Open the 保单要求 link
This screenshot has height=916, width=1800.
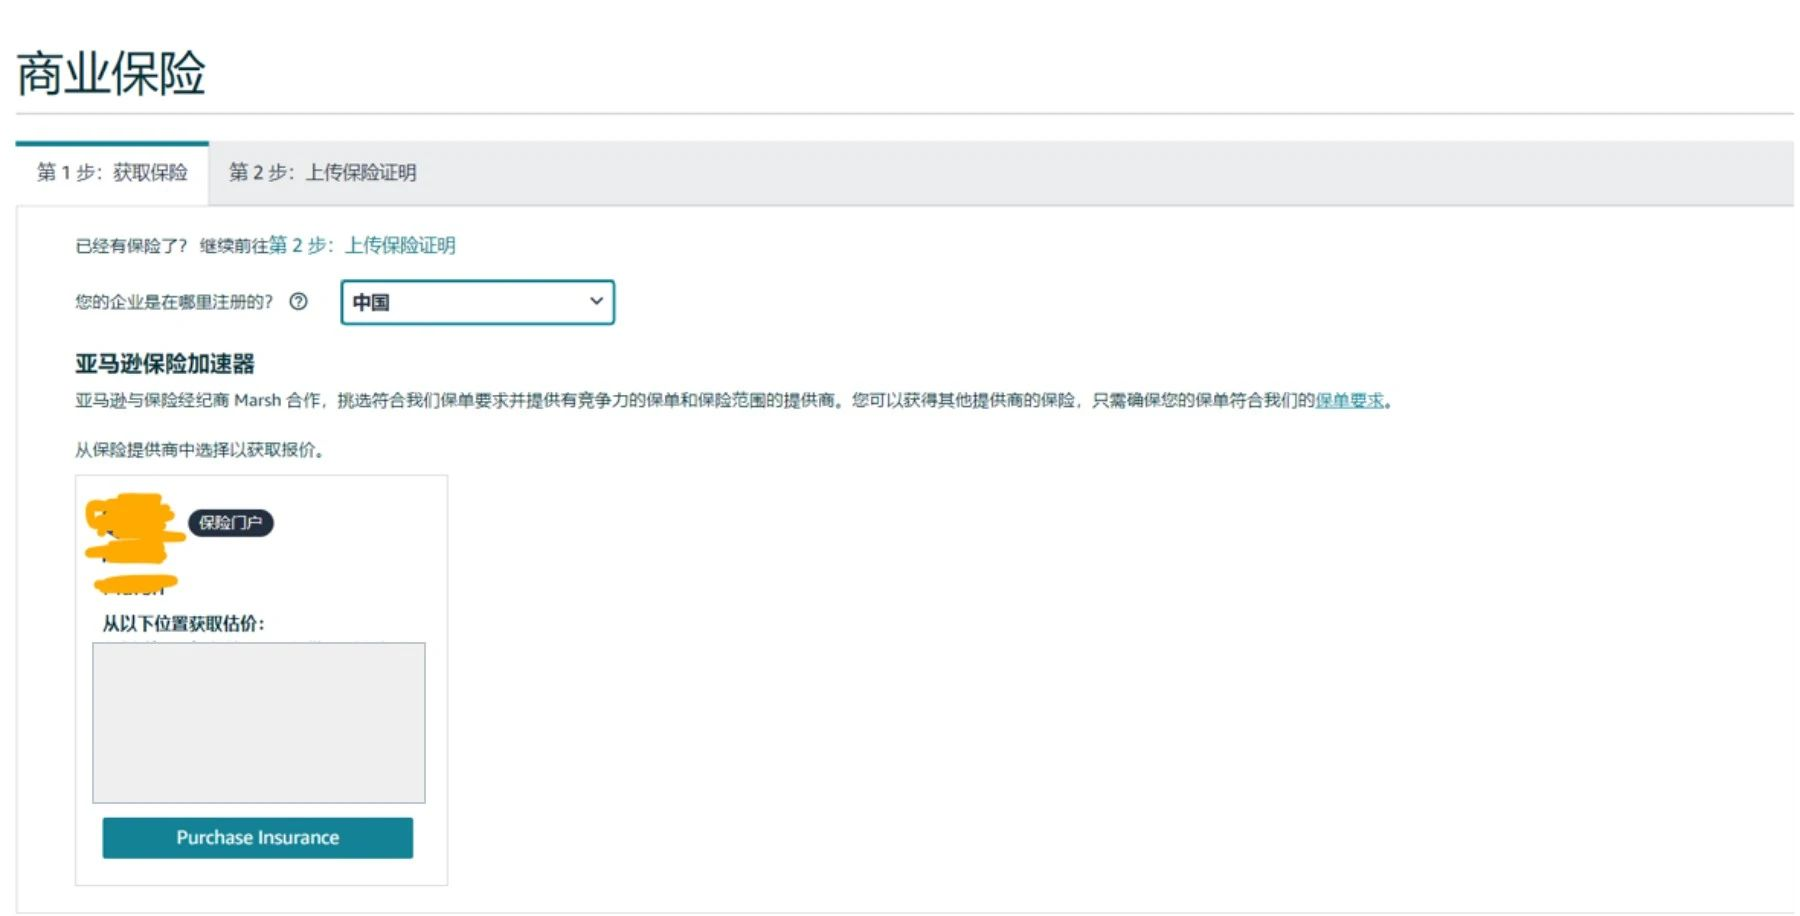[1352, 400]
